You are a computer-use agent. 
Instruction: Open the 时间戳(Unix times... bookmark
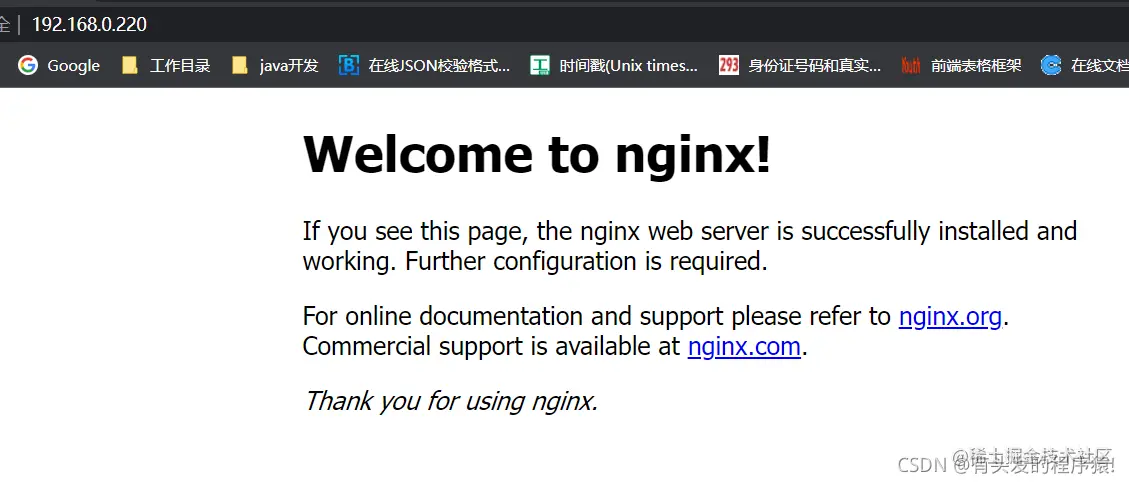(x=614, y=66)
